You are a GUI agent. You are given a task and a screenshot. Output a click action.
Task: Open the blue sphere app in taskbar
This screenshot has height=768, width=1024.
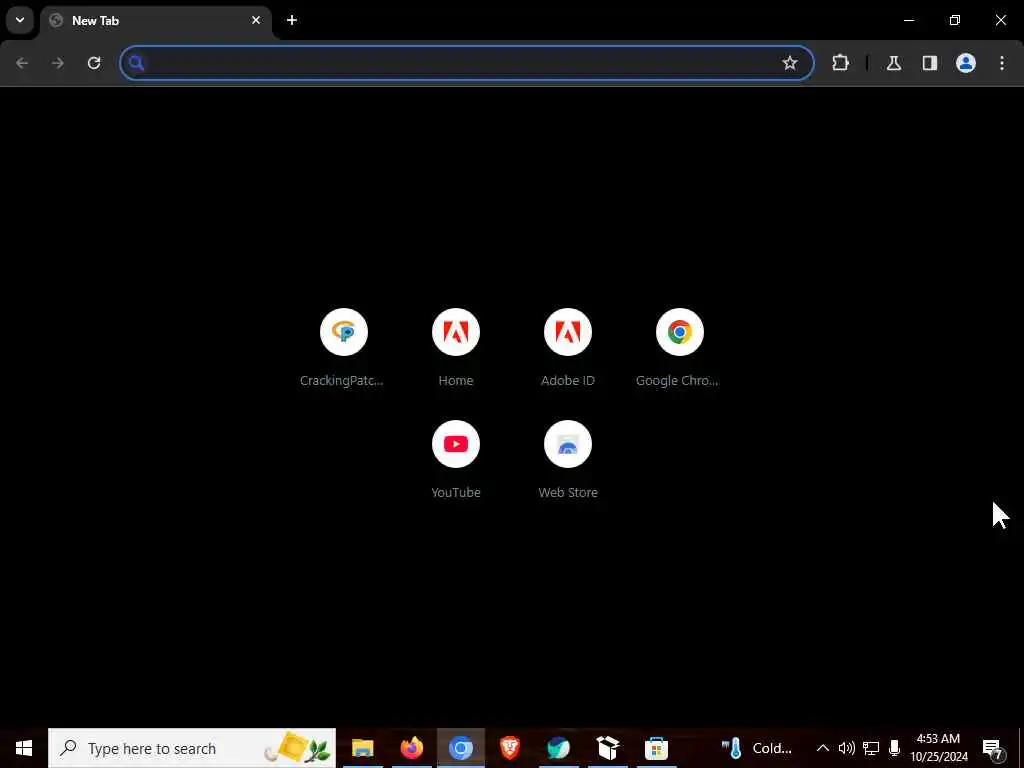click(x=558, y=748)
